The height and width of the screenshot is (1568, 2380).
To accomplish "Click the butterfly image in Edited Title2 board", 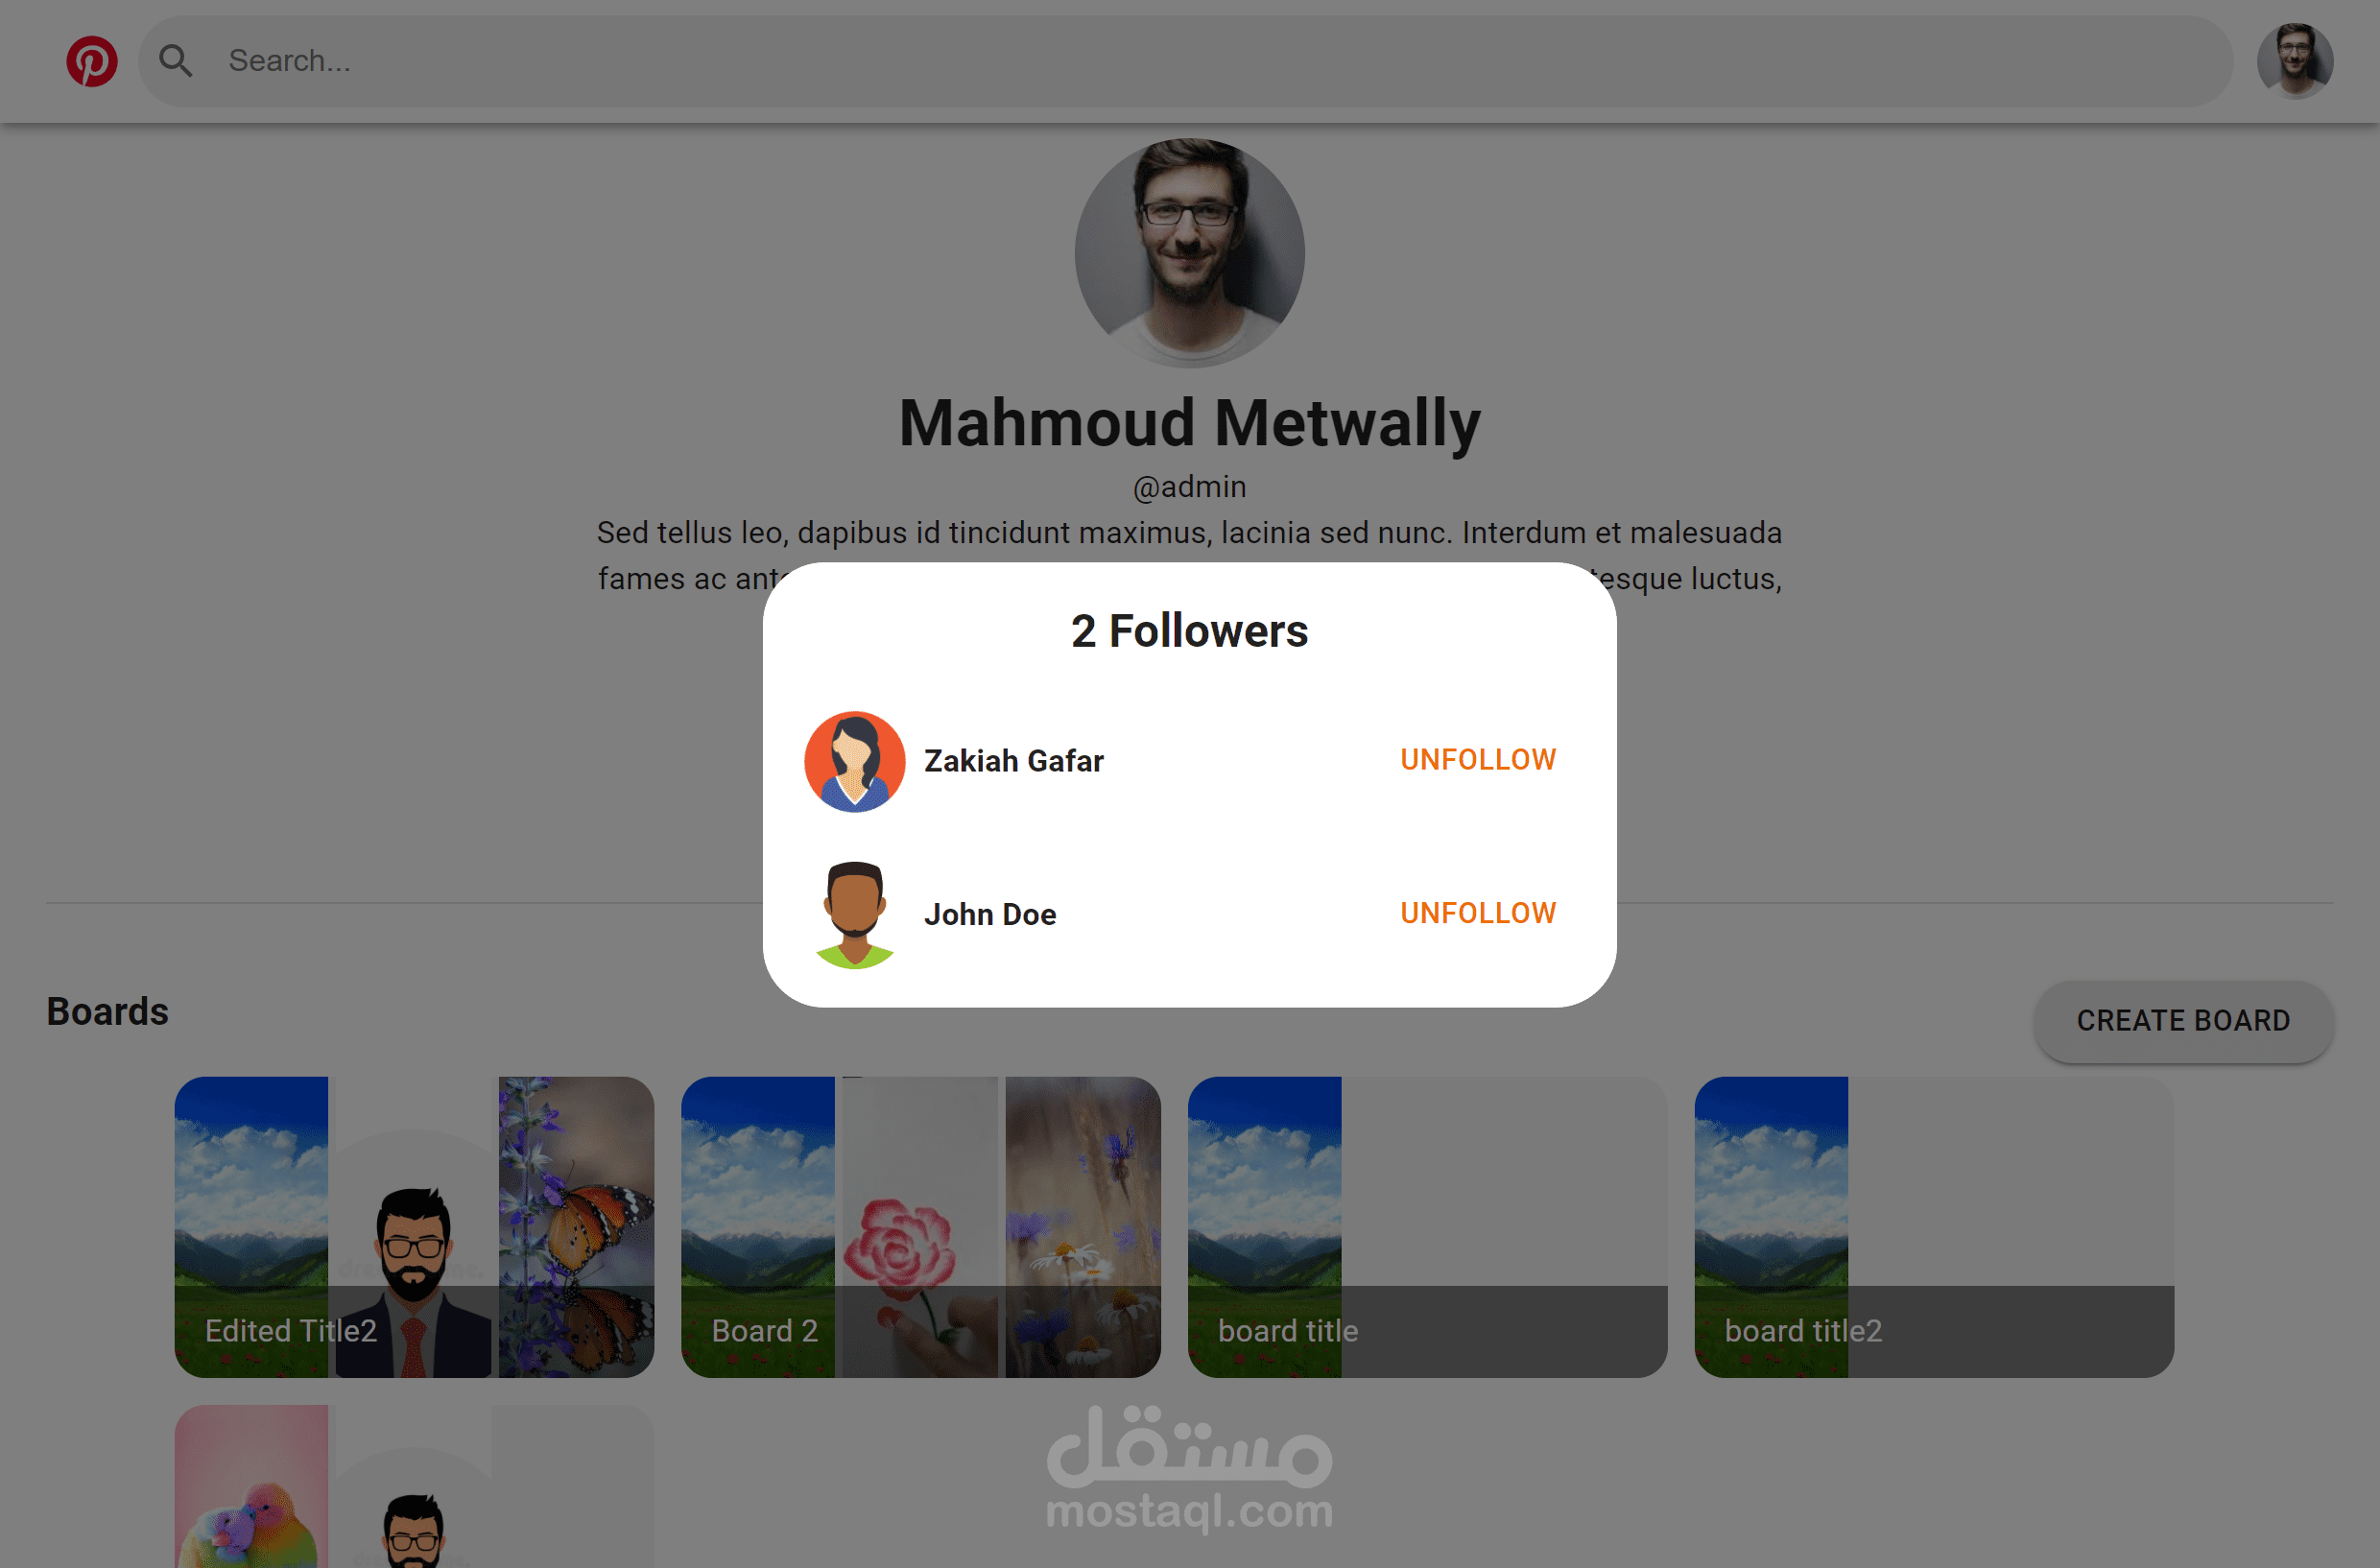I will click(576, 1226).
